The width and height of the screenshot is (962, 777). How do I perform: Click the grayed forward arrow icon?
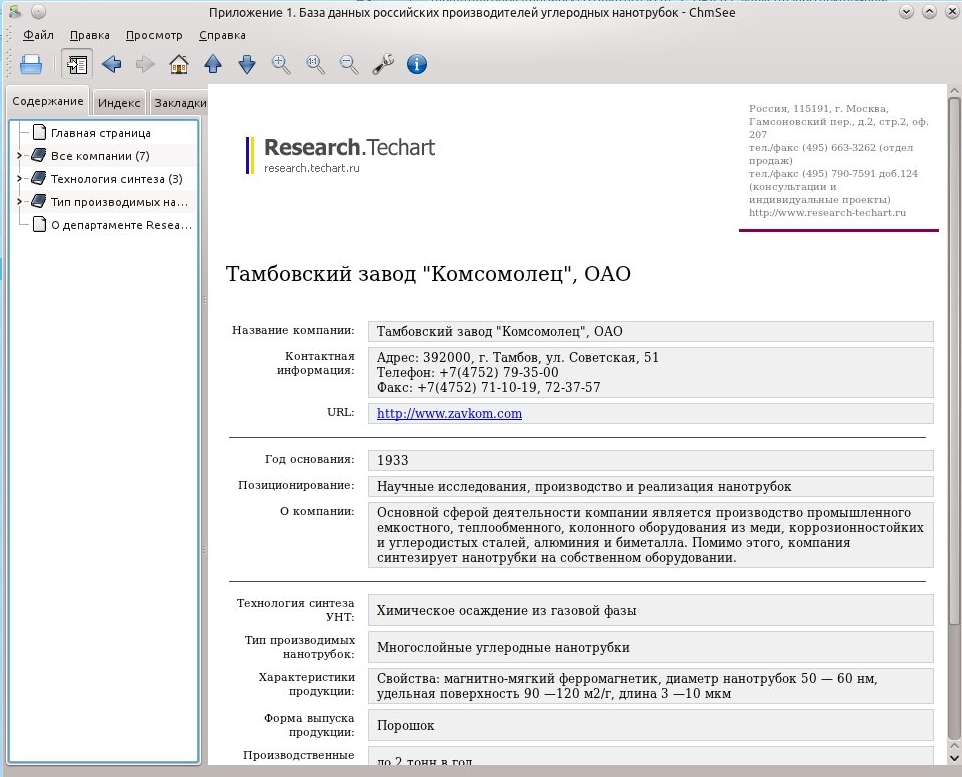145,64
